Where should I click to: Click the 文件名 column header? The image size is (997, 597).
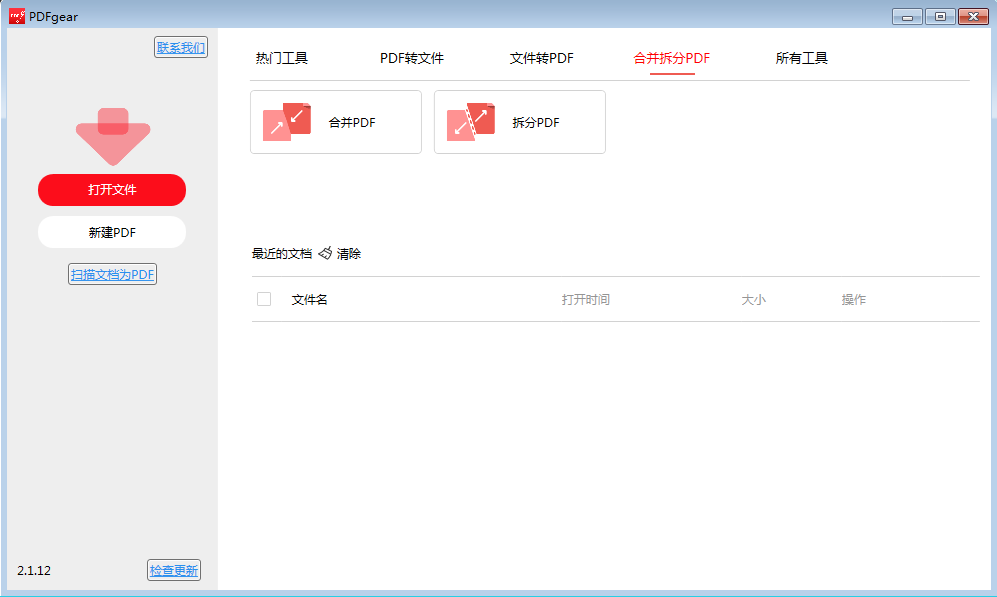309,300
